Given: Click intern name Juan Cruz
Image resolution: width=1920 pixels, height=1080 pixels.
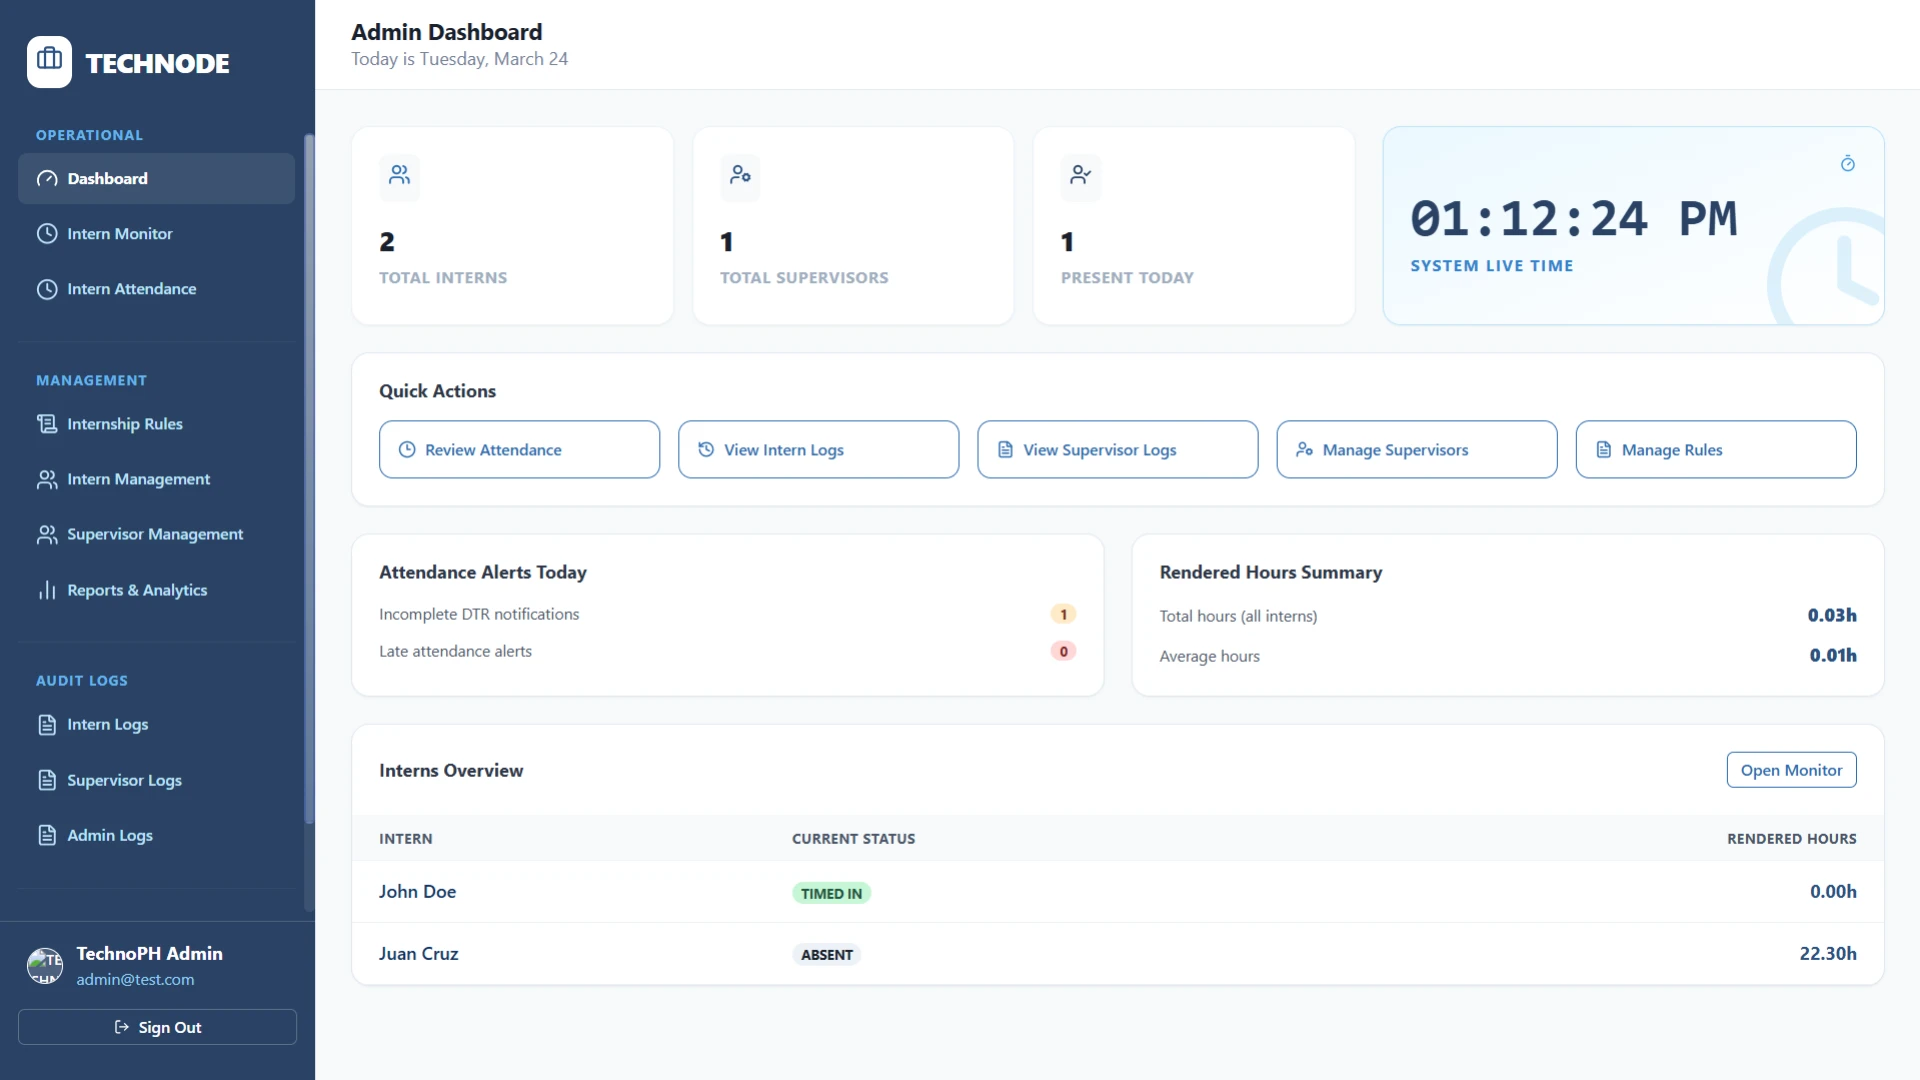Looking at the screenshot, I should 418,953.
